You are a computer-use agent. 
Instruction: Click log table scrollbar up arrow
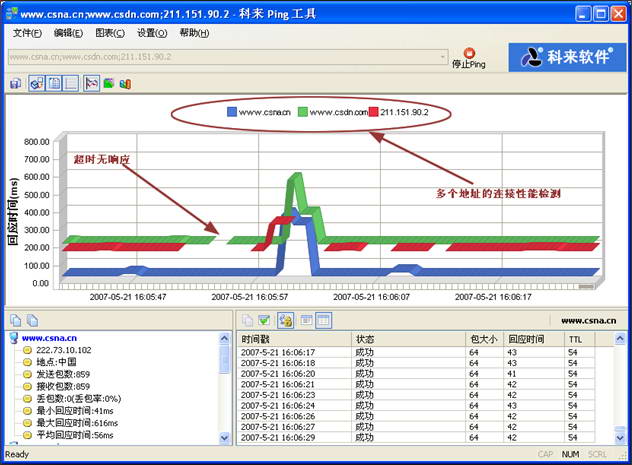click(x=620, y=338)
